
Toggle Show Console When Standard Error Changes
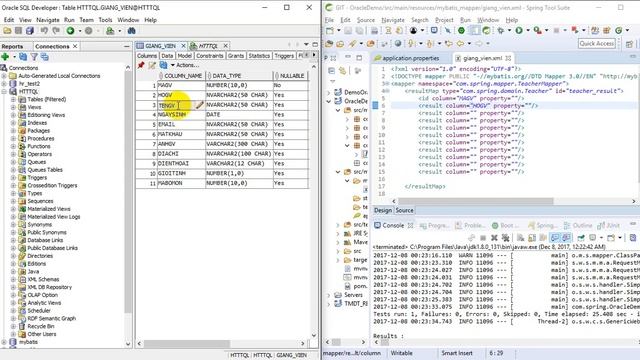(566, 237)
